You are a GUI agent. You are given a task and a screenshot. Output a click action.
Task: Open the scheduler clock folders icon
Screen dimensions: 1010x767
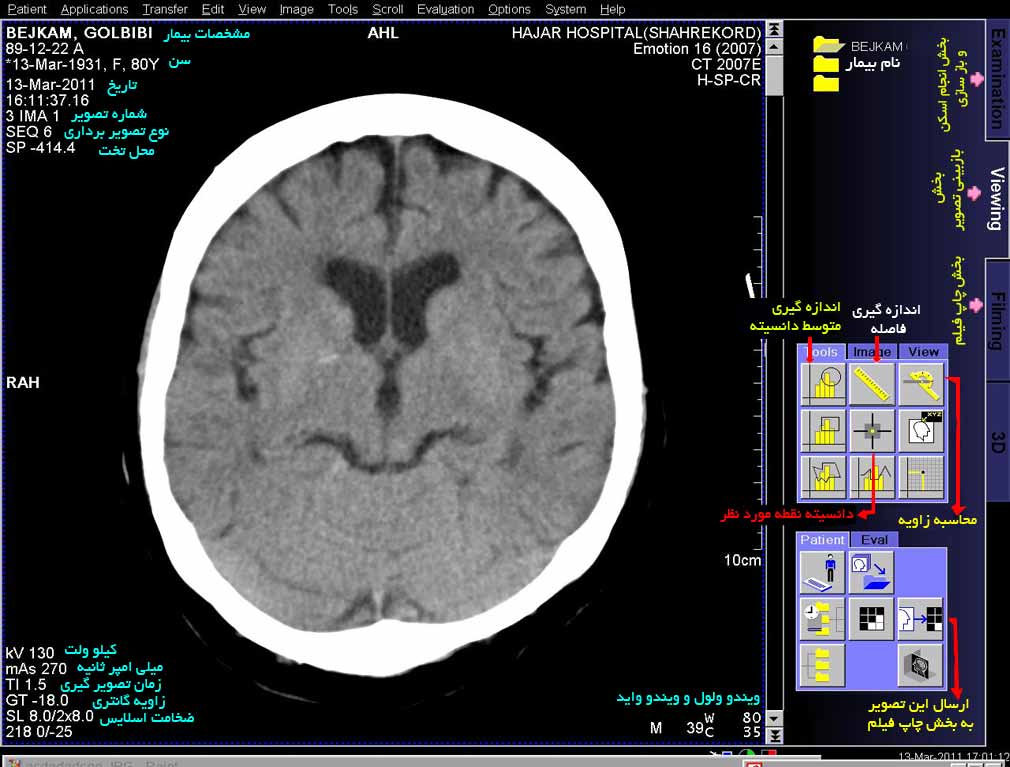[x=822, y=619]
